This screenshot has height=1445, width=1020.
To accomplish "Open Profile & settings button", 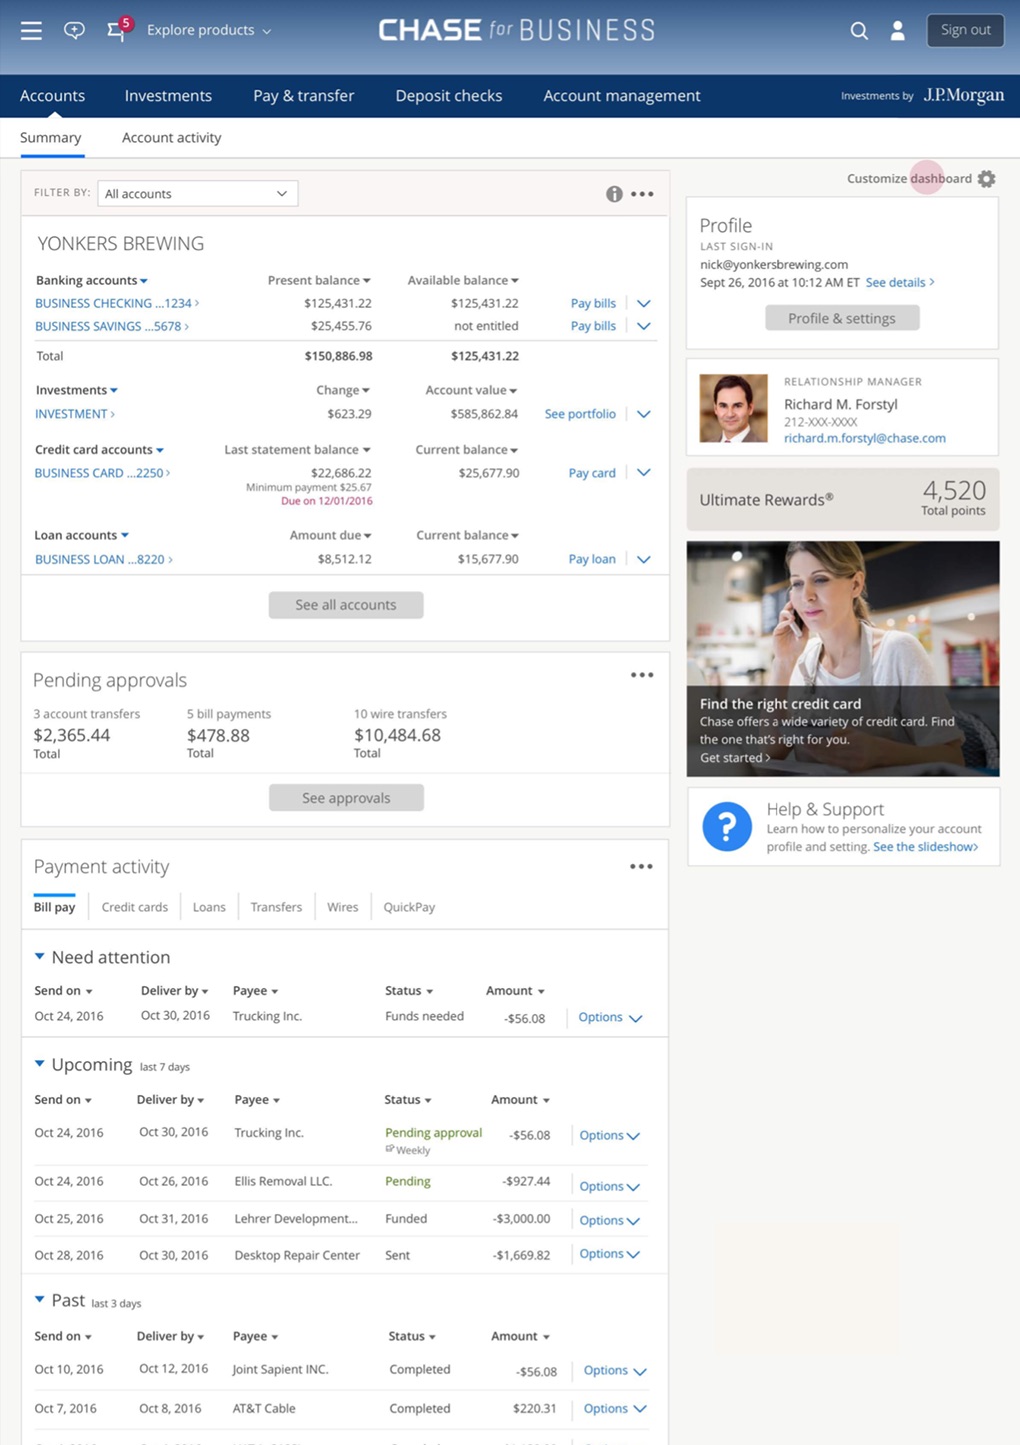I will [x=842, y=318].
